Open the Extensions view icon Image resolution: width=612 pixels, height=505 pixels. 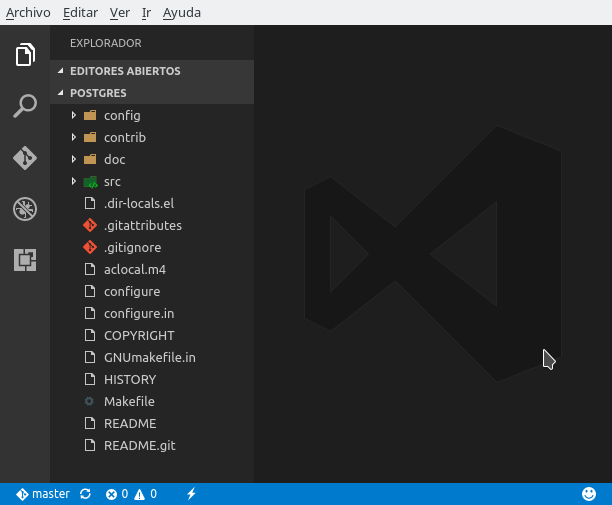[25, 260]
